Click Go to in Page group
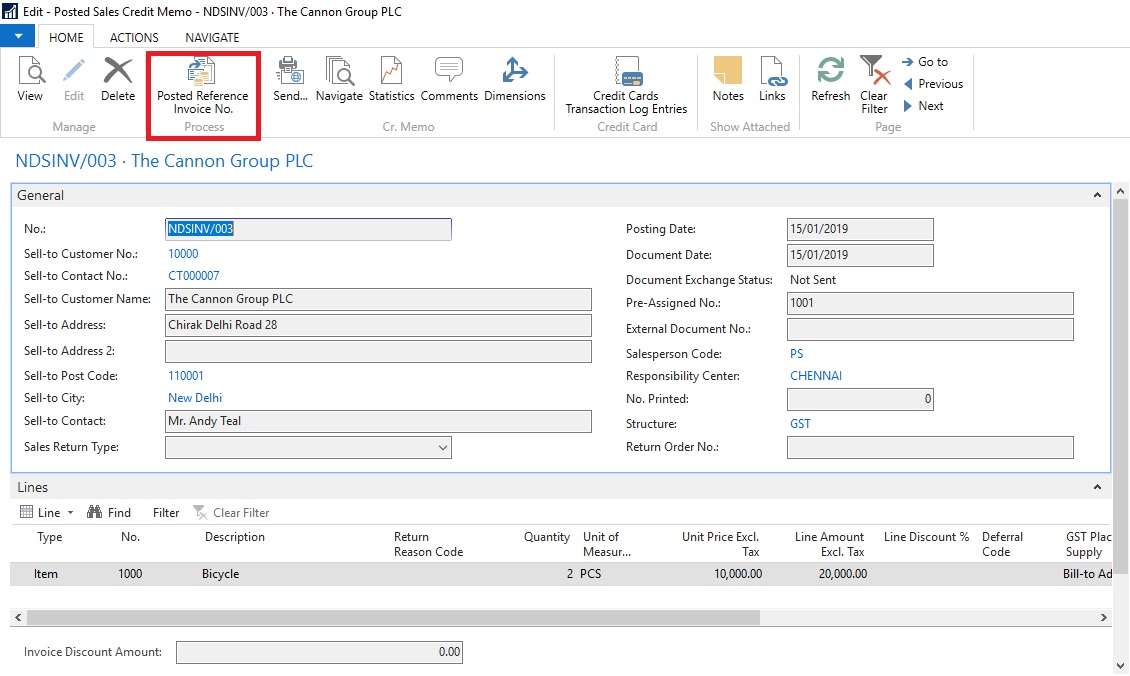The image size is (1130, 676). pyautogui.click(x=925, y=62)
